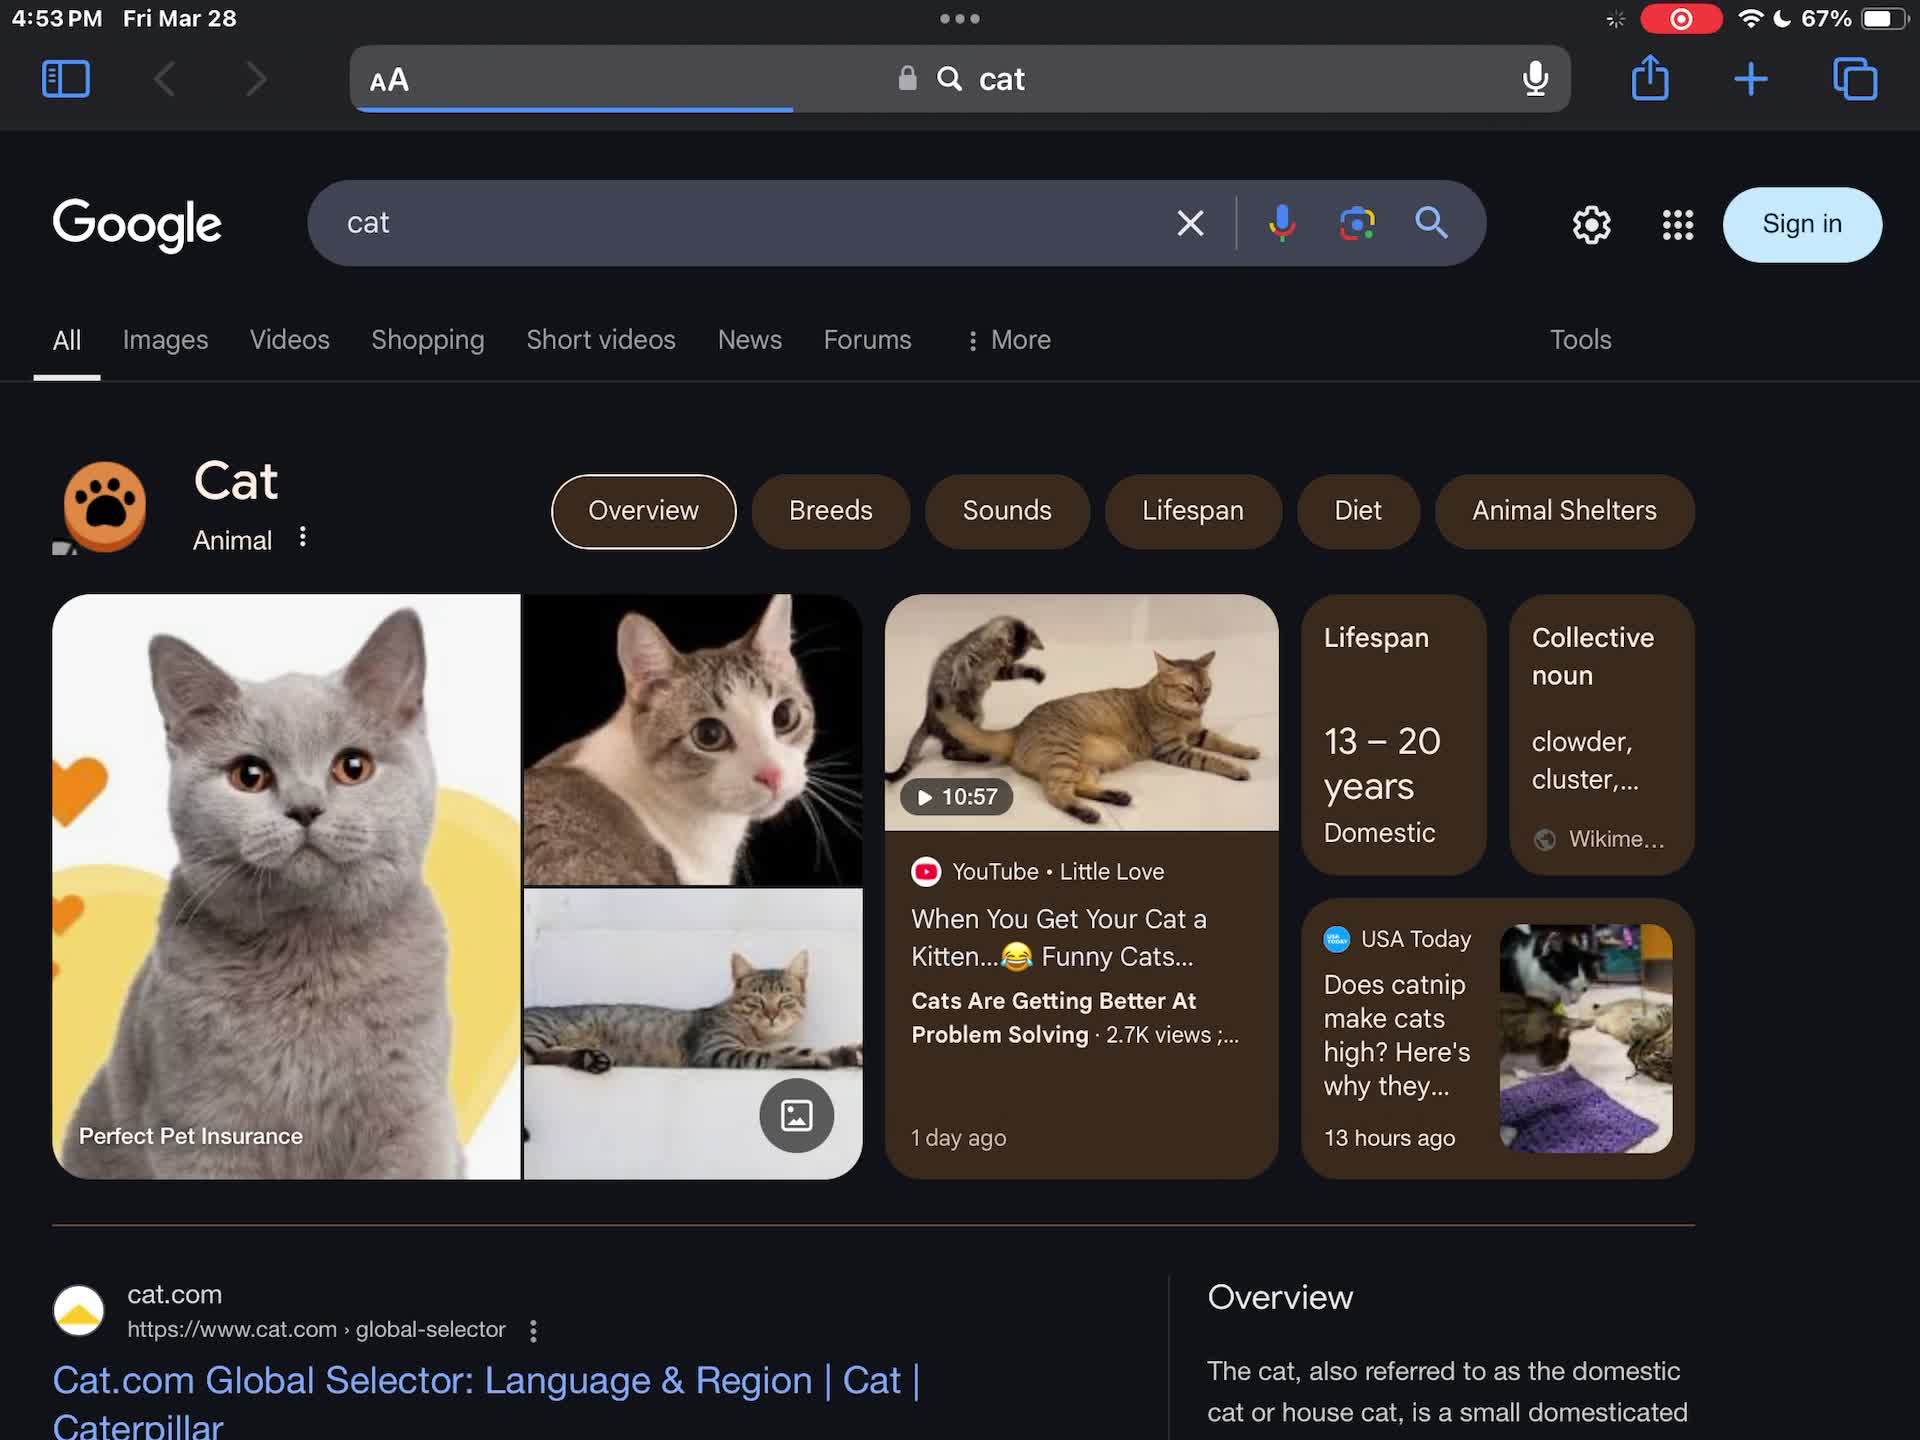
Task: Play the 10:57 YouTube cat video
Action: (1081, 713)
